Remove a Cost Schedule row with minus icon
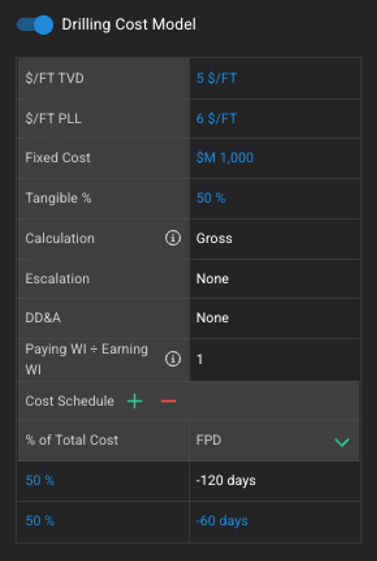Screen dimensions: 377x561 coord(168,401)
